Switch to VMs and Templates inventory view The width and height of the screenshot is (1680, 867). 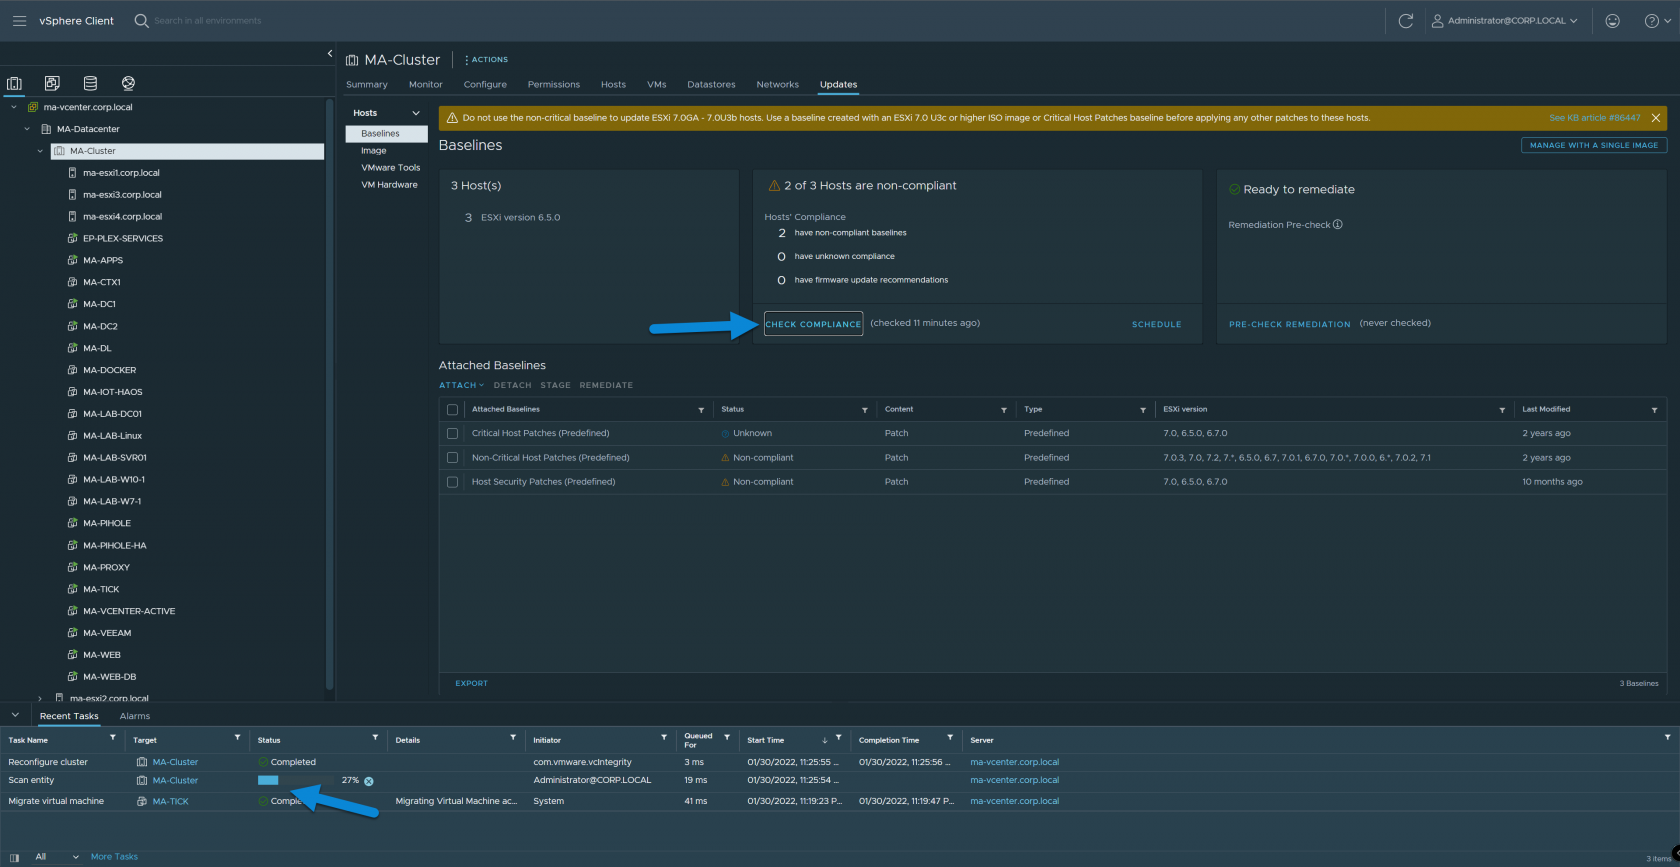[52, 83]
